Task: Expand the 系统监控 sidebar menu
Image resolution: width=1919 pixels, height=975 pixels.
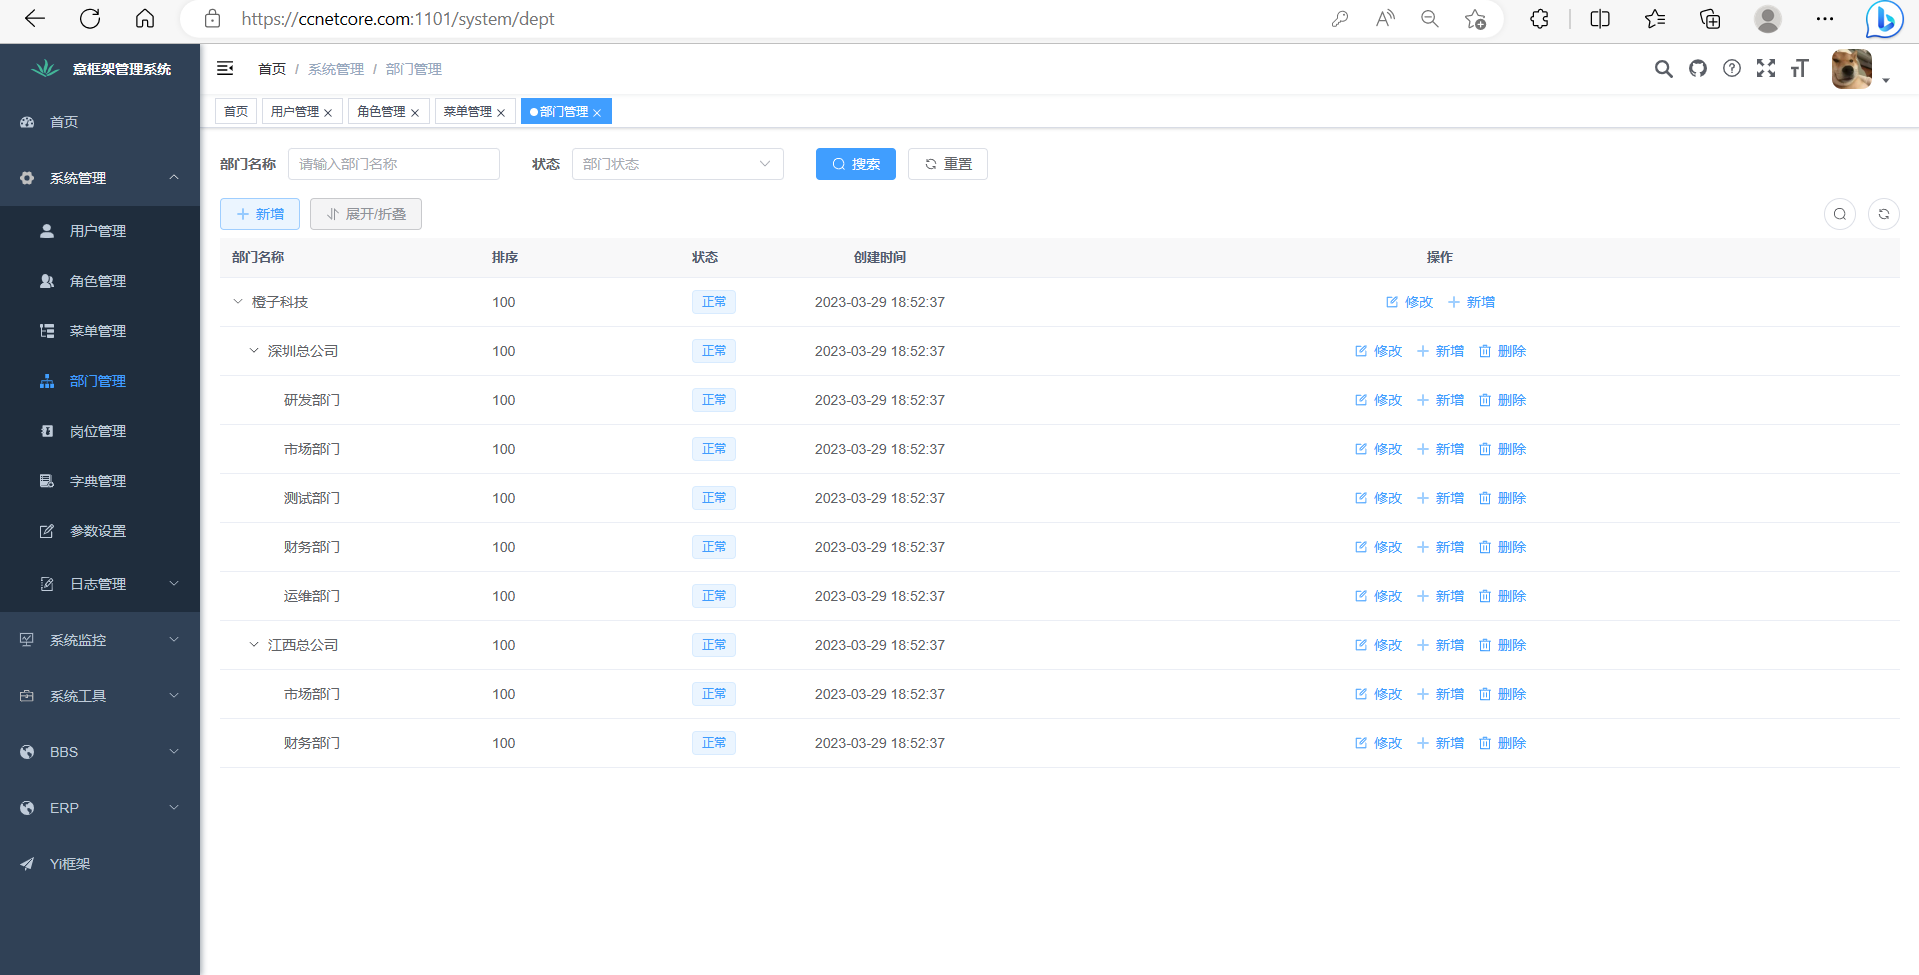Action: pos(100,640)
